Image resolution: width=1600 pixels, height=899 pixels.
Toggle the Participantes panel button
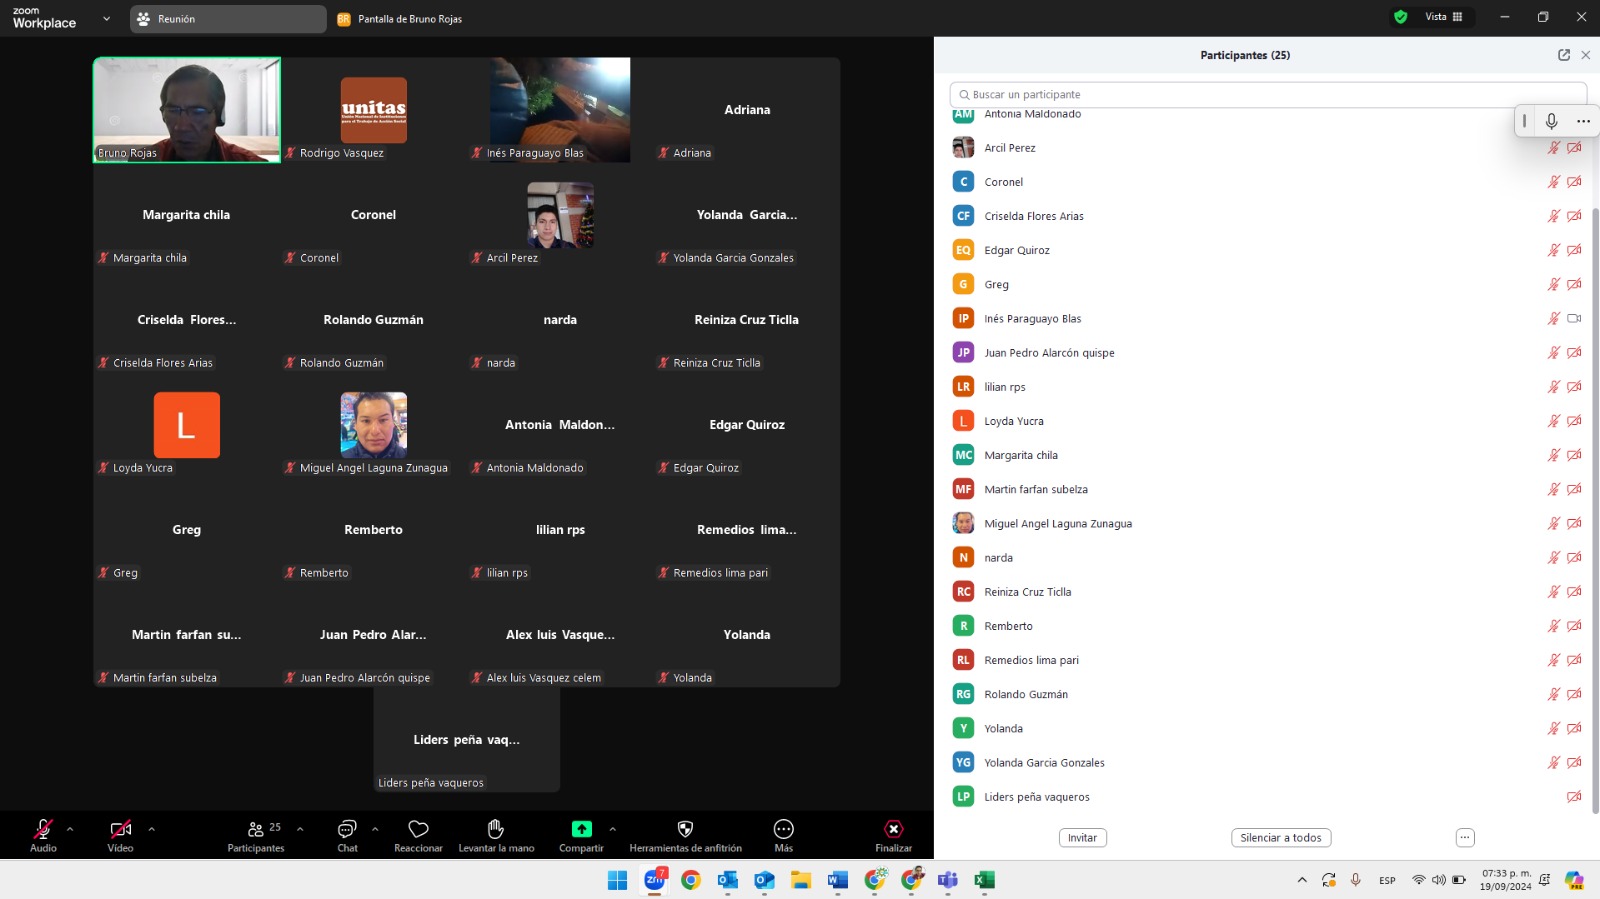point(256,835)
